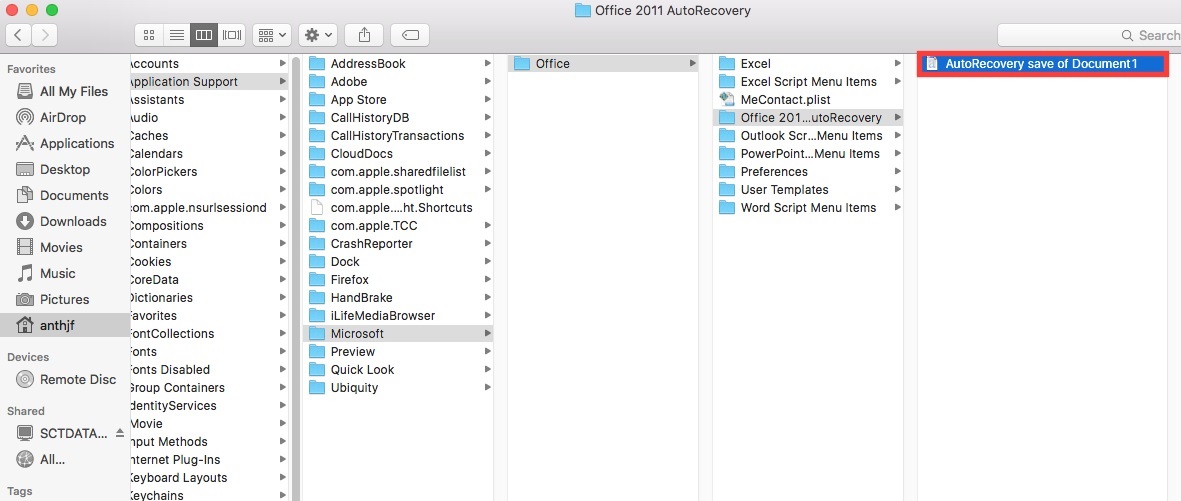This screenshot has width=1181, height=501.
Task: Click the Edit Tags button
Action: click(x=410, y=35)
